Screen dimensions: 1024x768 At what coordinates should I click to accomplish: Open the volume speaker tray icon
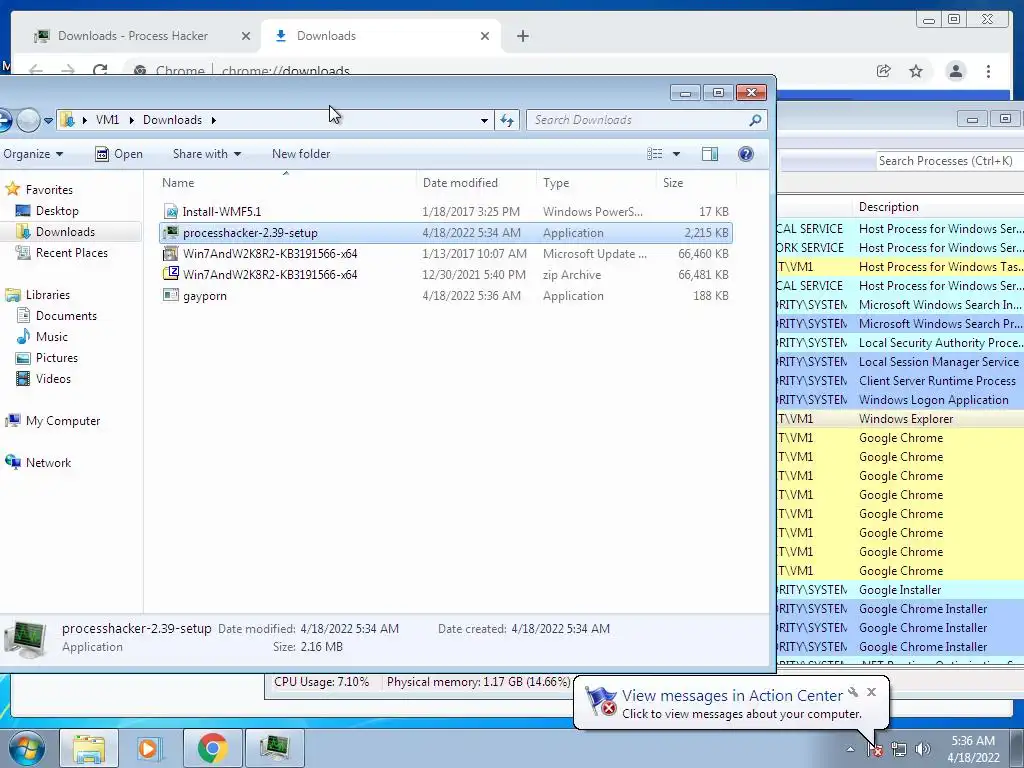pyautogui.click(x=922, y=750)
